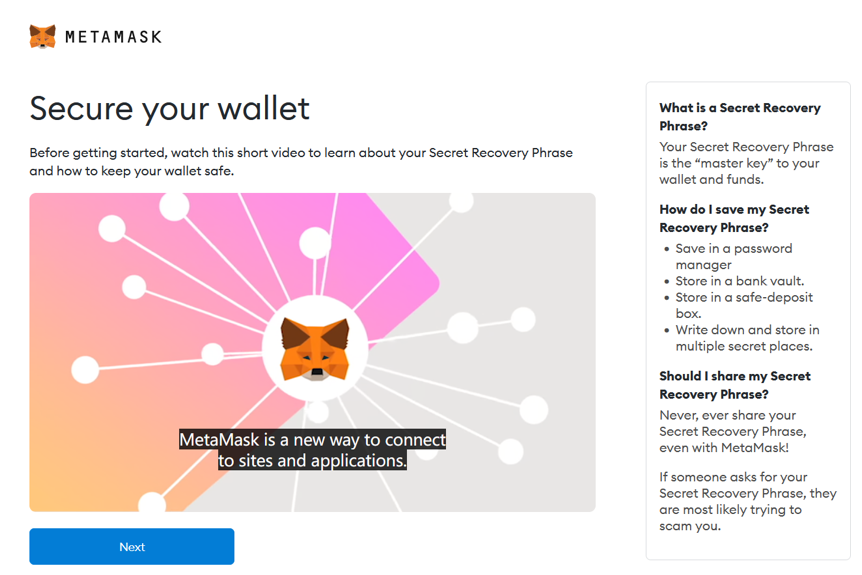Click 'Save in a password manager' bullet

[734, 257]
